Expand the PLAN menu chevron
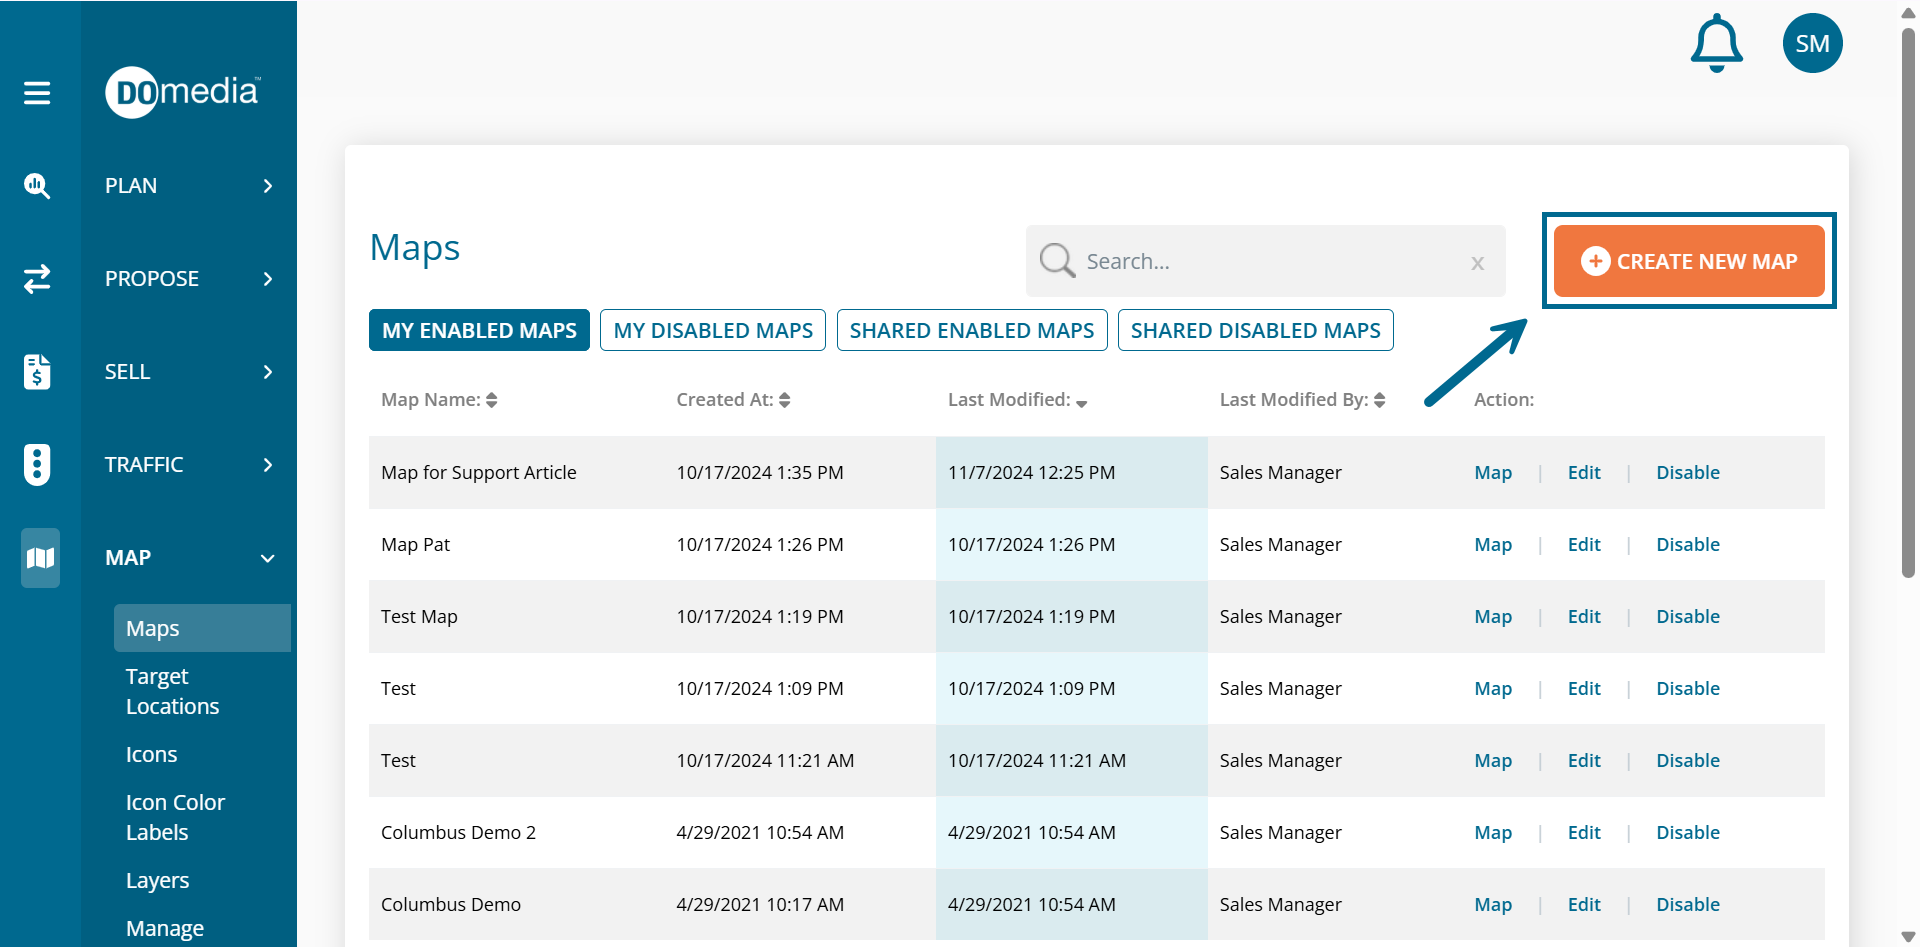The image size is (1920, 947). point(267,186)
